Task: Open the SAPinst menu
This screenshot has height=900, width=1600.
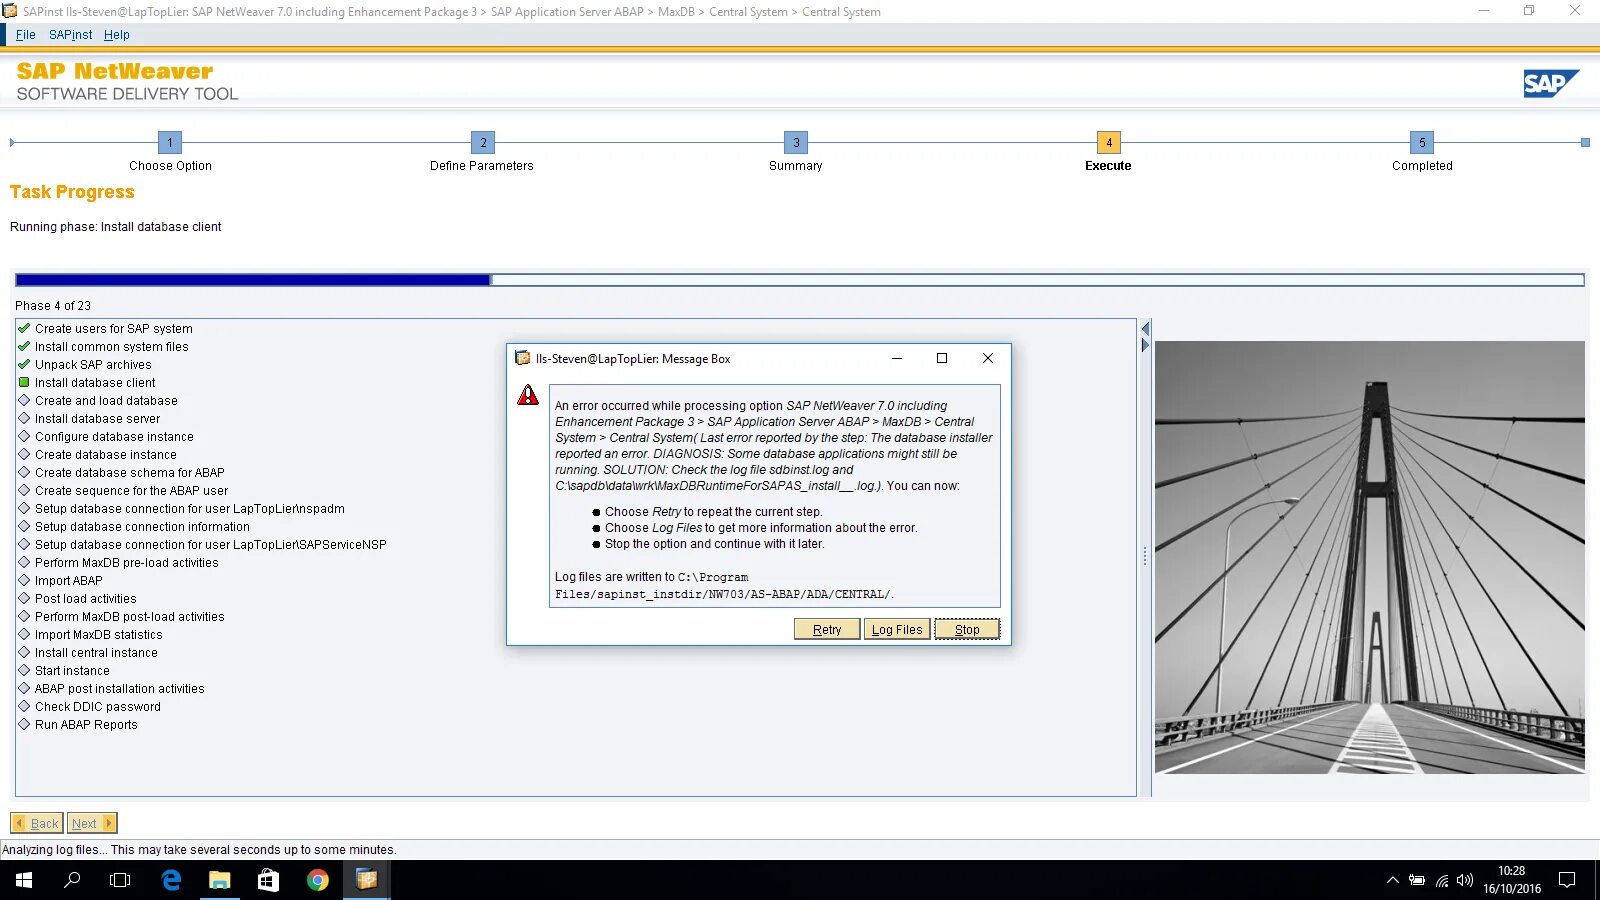Action: pyautogui.click(x=70, y=34)
